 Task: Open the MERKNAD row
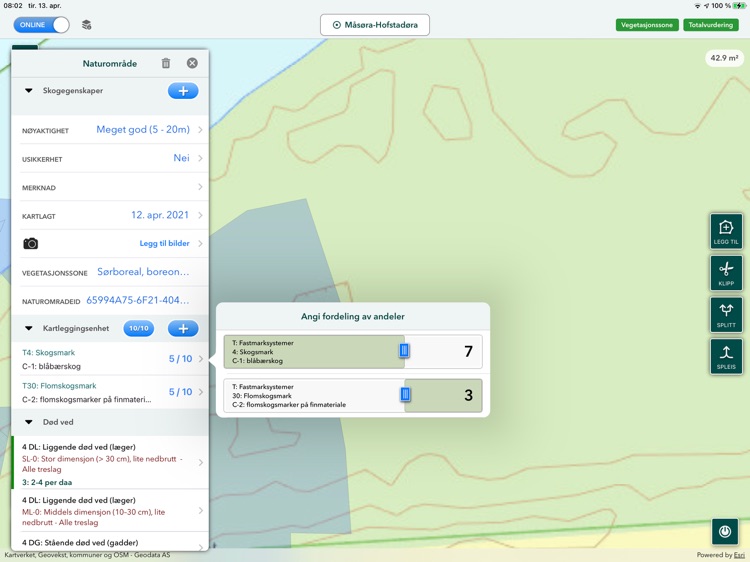click(110, 187)
